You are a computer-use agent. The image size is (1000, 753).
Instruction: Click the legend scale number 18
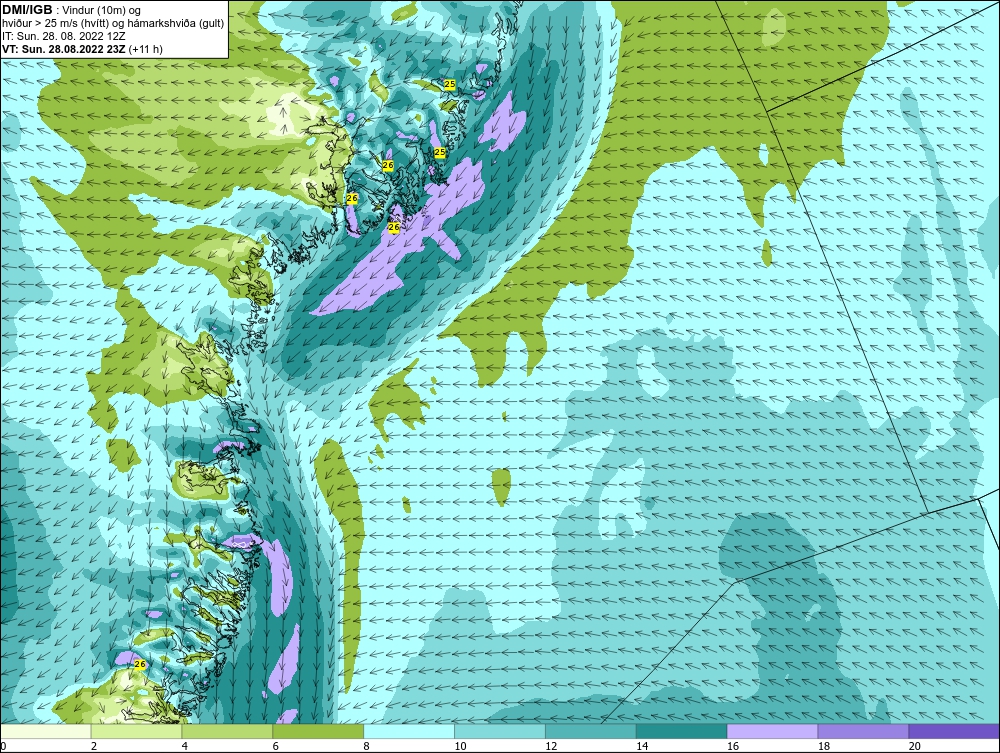(824, 746)
